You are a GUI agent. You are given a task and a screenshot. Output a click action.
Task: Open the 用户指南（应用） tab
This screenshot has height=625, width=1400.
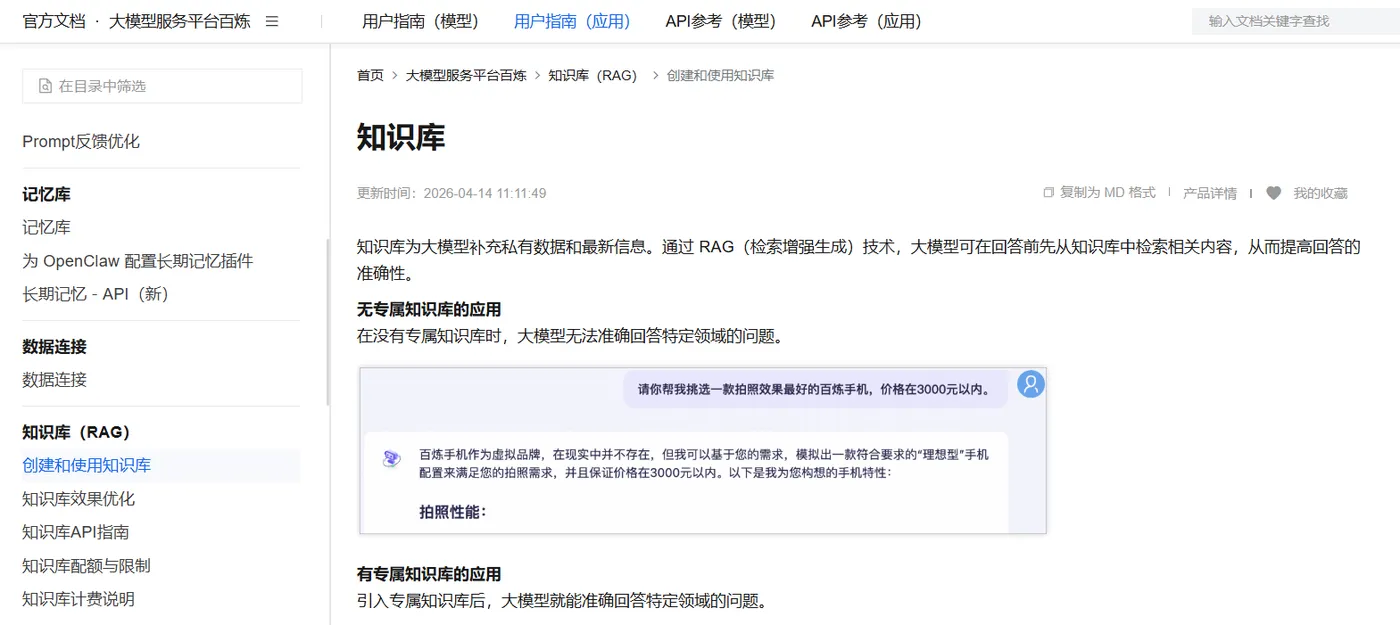point(572,21)
